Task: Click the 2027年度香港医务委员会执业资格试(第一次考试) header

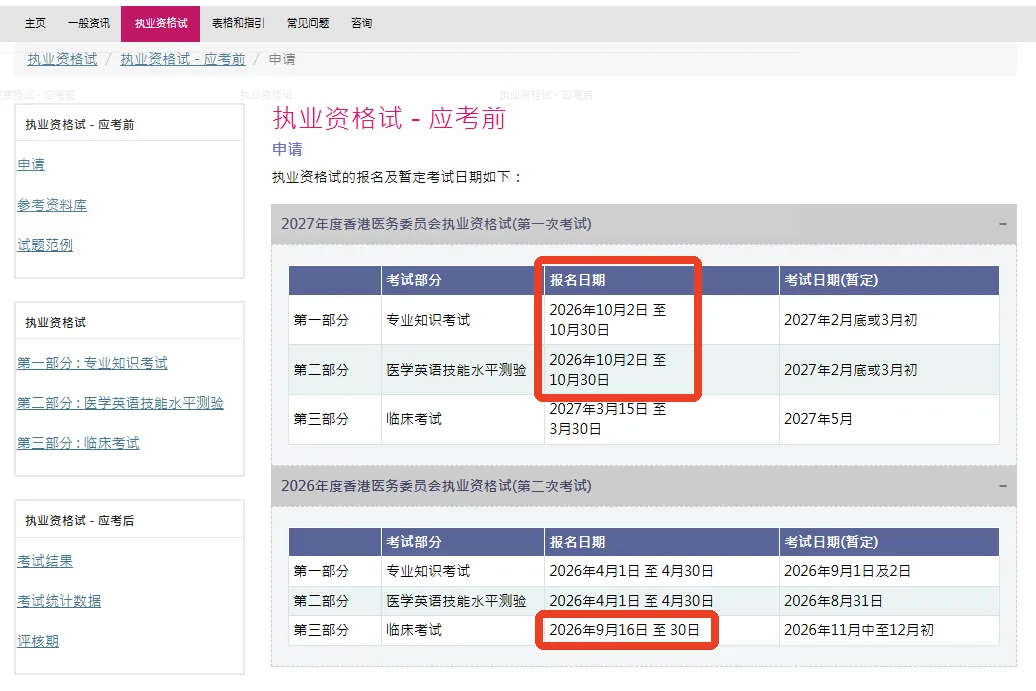Action: click(x=644, y=225)
